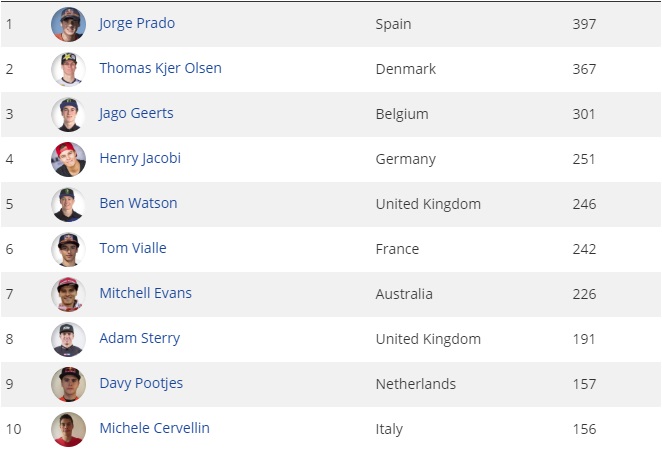Click Adam Sterry's avatar image

click(x=68, y=339)
